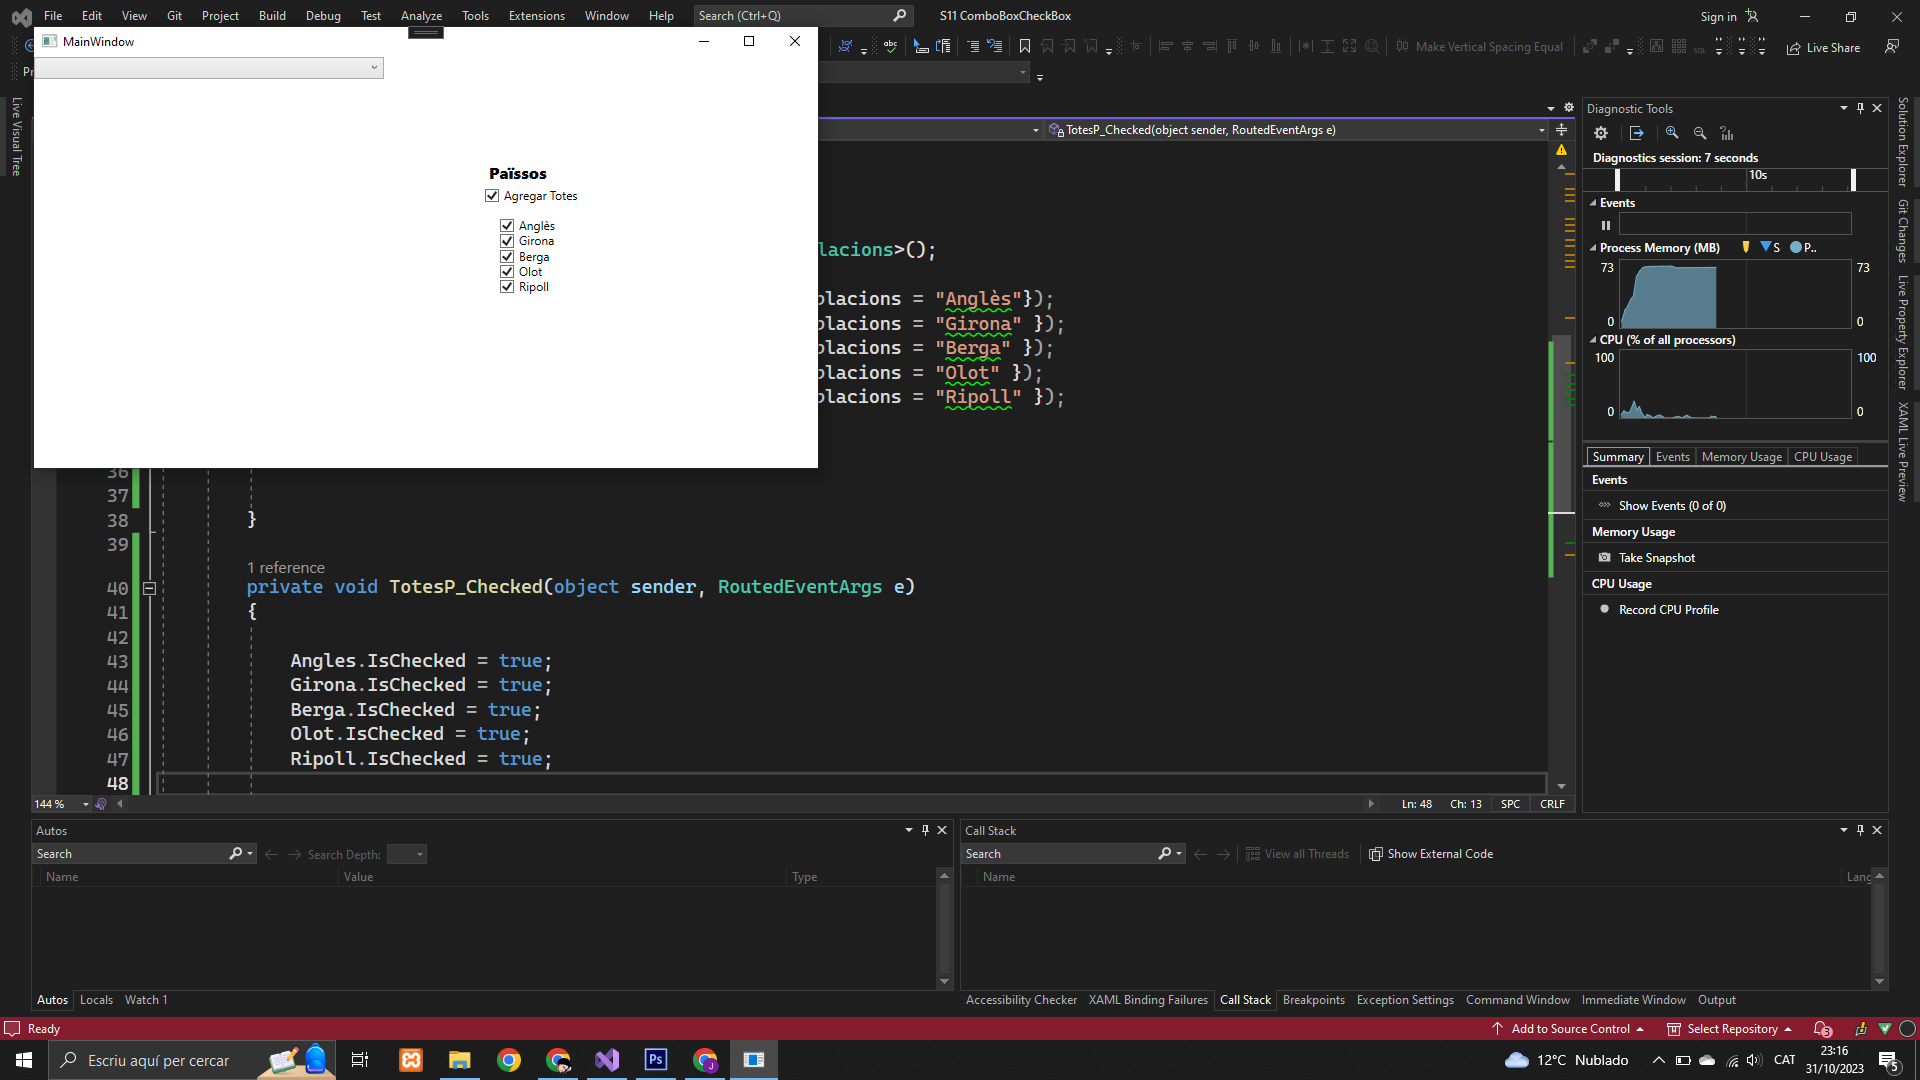Open Visual Studio from the Windows taskbar
Screen dimensions: 1920x1080
click(607, 1060)
